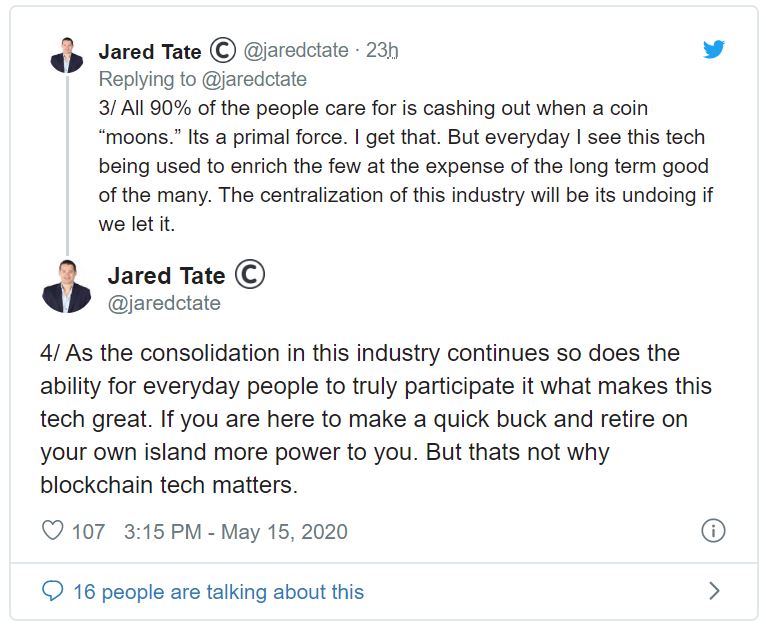Screen dimensions: 766x633
Task: Open the tweet info circle icon
Action: tap(713, 530)
